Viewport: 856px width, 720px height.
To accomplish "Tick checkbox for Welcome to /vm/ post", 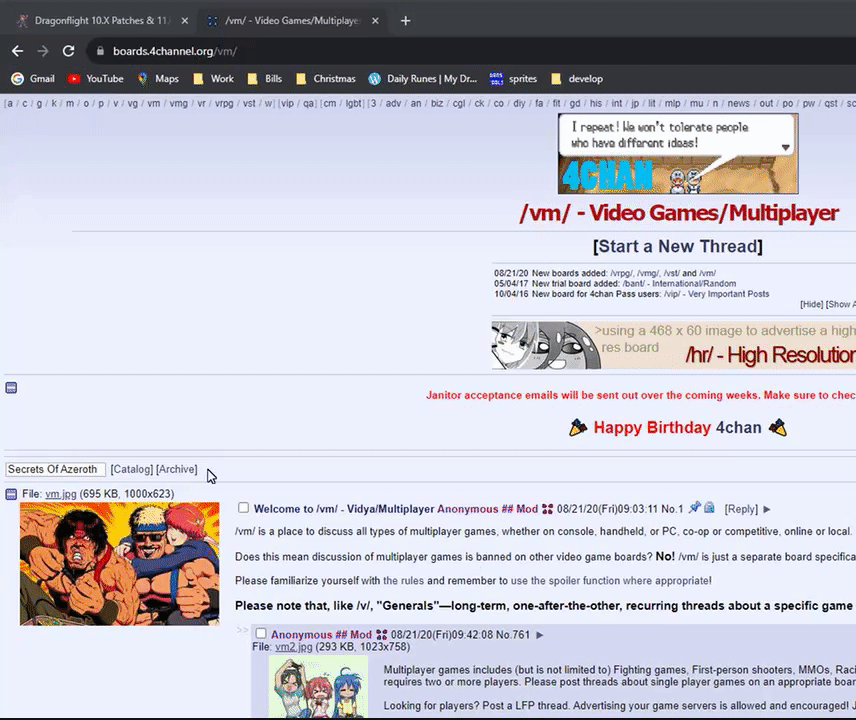I will (243, 508).
